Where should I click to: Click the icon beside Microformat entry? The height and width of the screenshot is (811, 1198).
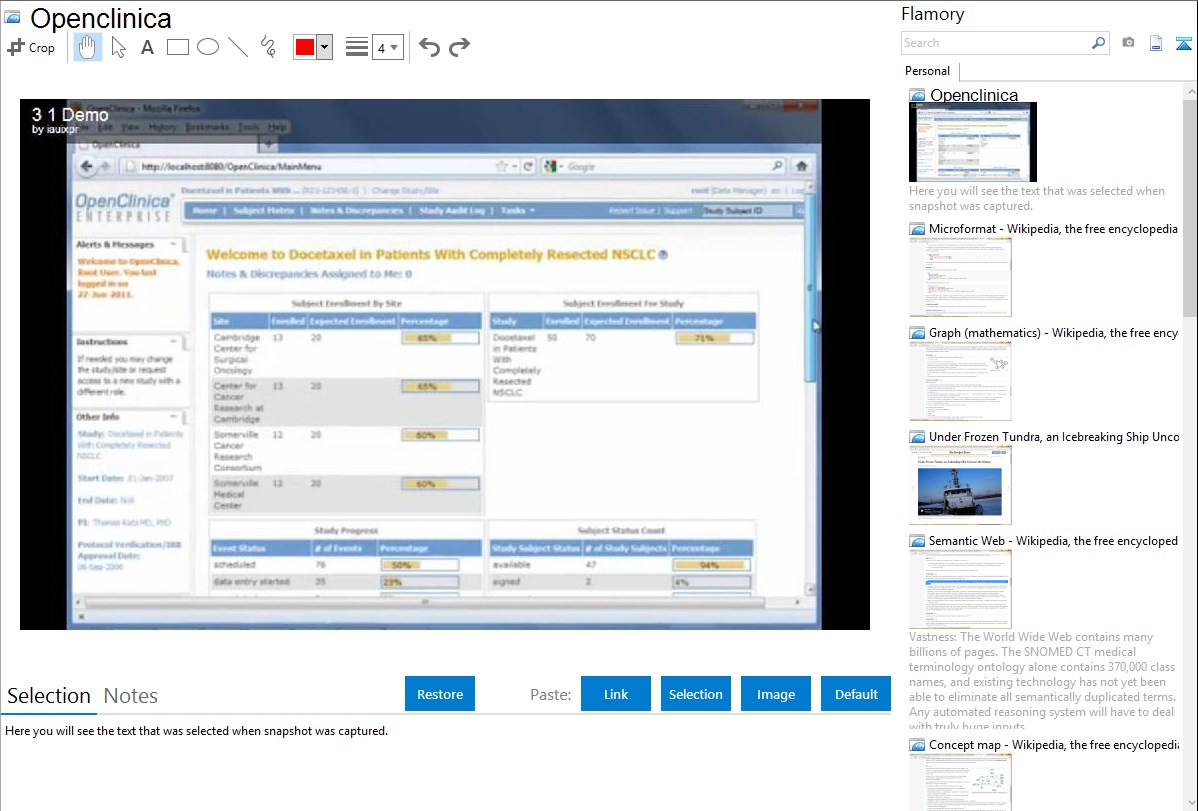pyautogui.click(x=918, y=229)
